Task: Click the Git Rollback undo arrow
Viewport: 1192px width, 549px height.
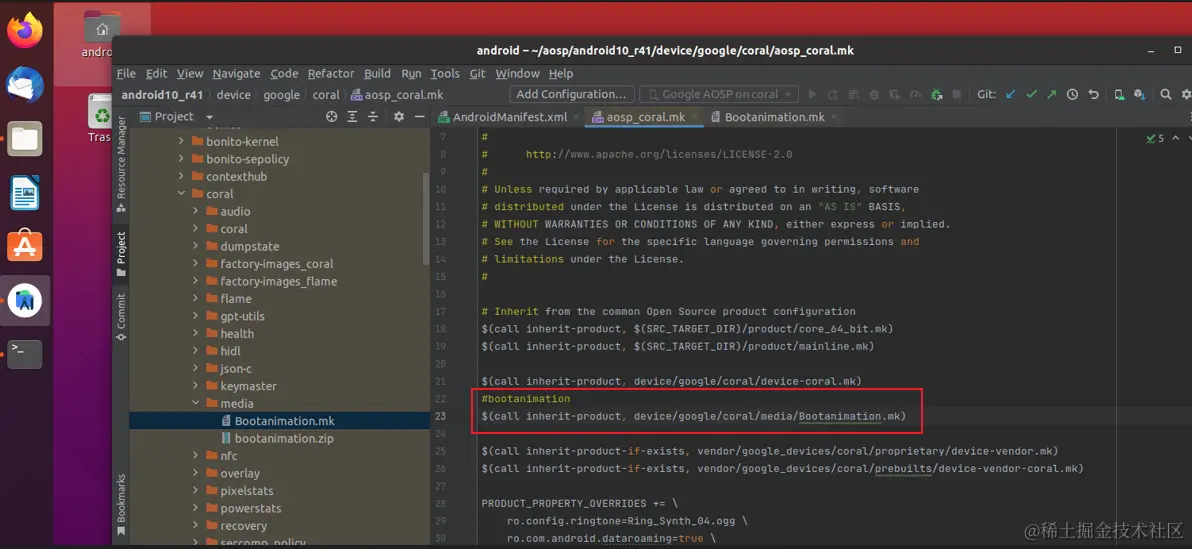Action: [x=1093, y=94]
